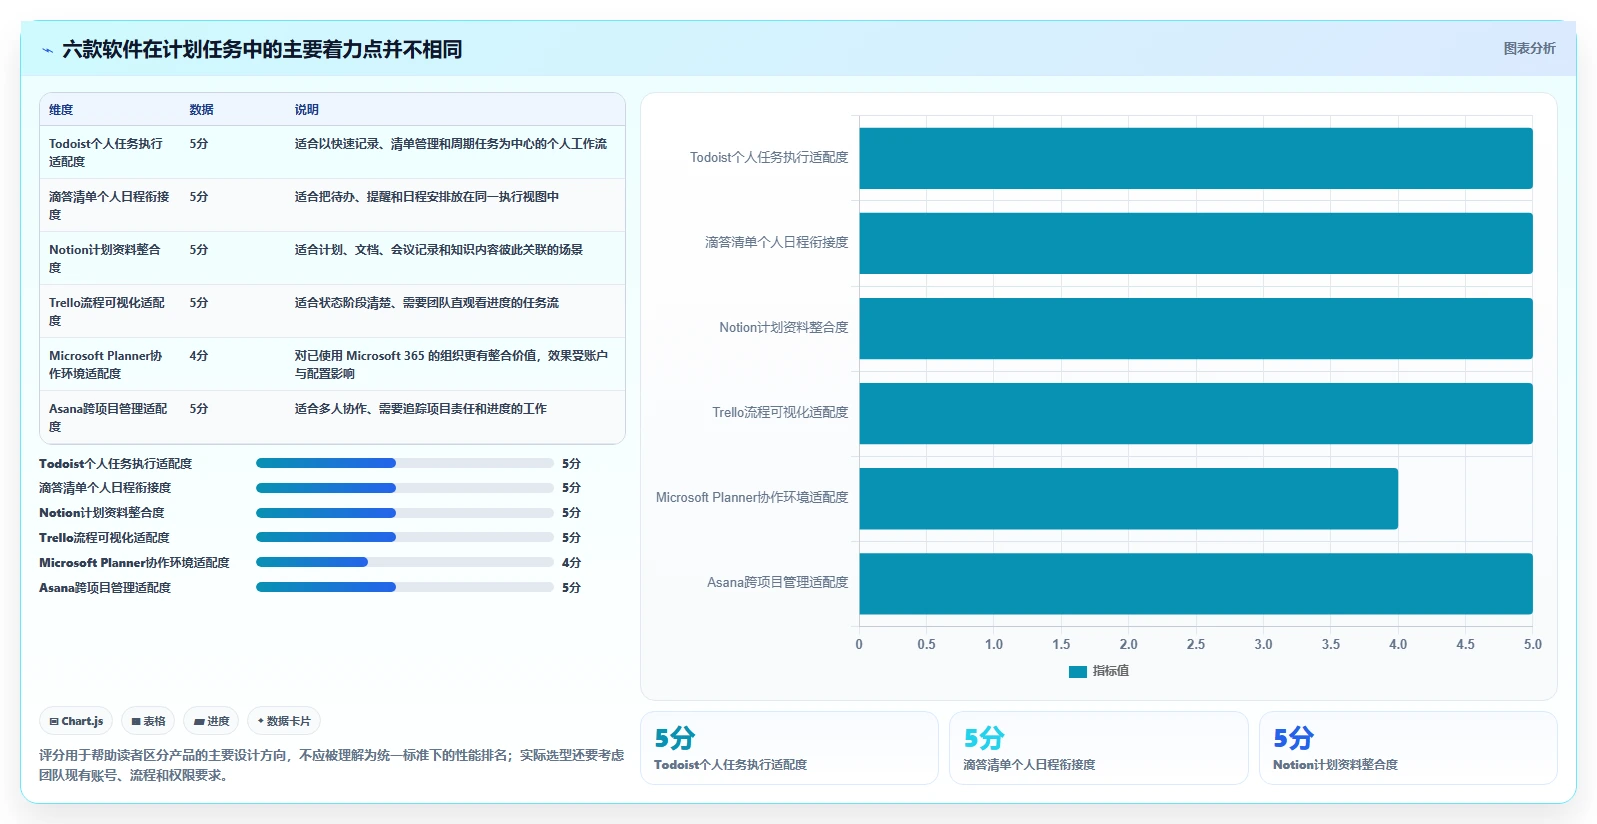Click the 图表分析 tag in the header
This screenshot has height=824, width=1597.
tap(1529, 48)
